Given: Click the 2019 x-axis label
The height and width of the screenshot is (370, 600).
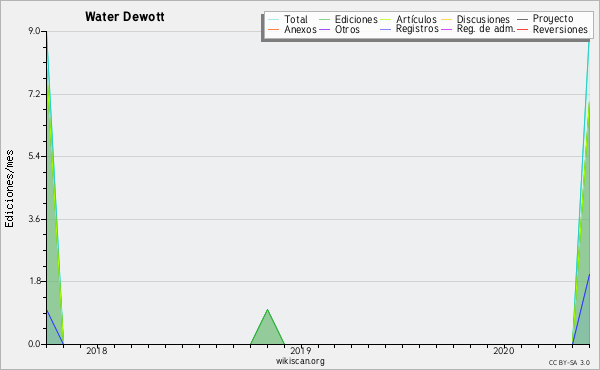Looking at the screenshot, I should pyautogui.click(x=301, y=351).
